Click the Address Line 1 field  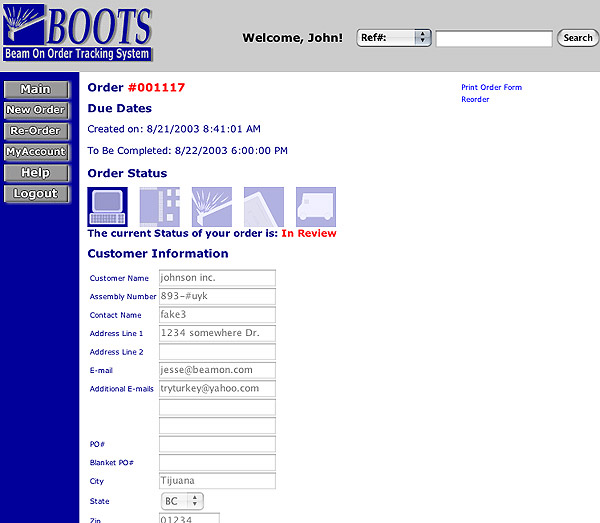pos(217,333)
